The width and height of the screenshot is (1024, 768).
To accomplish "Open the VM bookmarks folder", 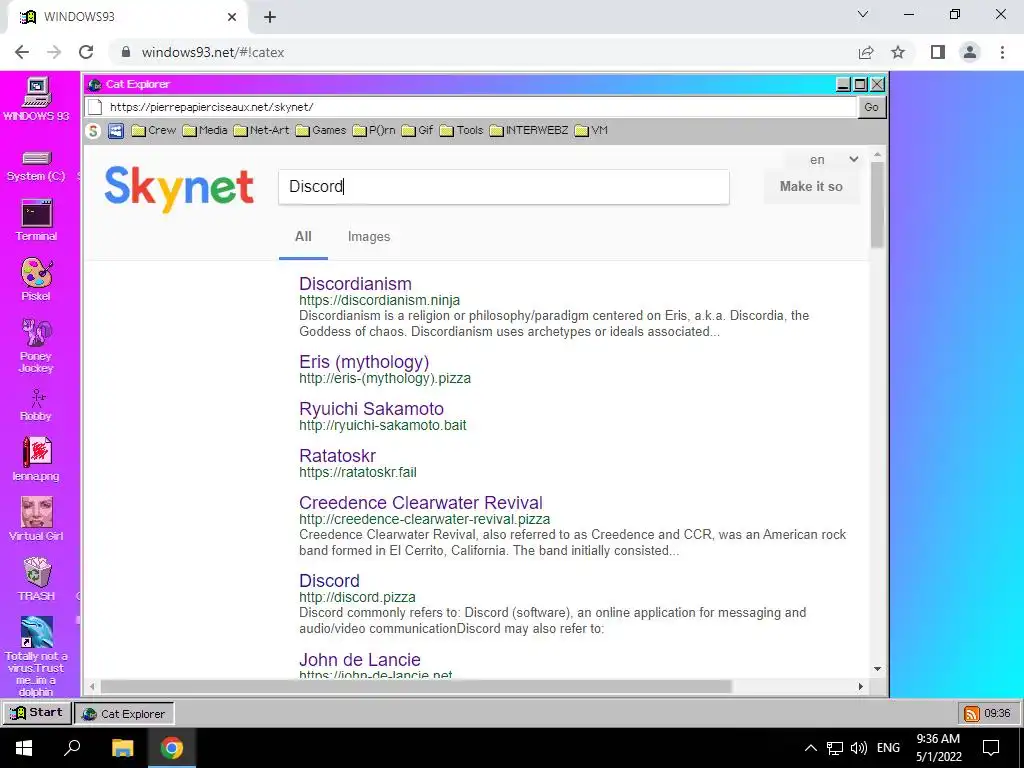I will (591, 131).
